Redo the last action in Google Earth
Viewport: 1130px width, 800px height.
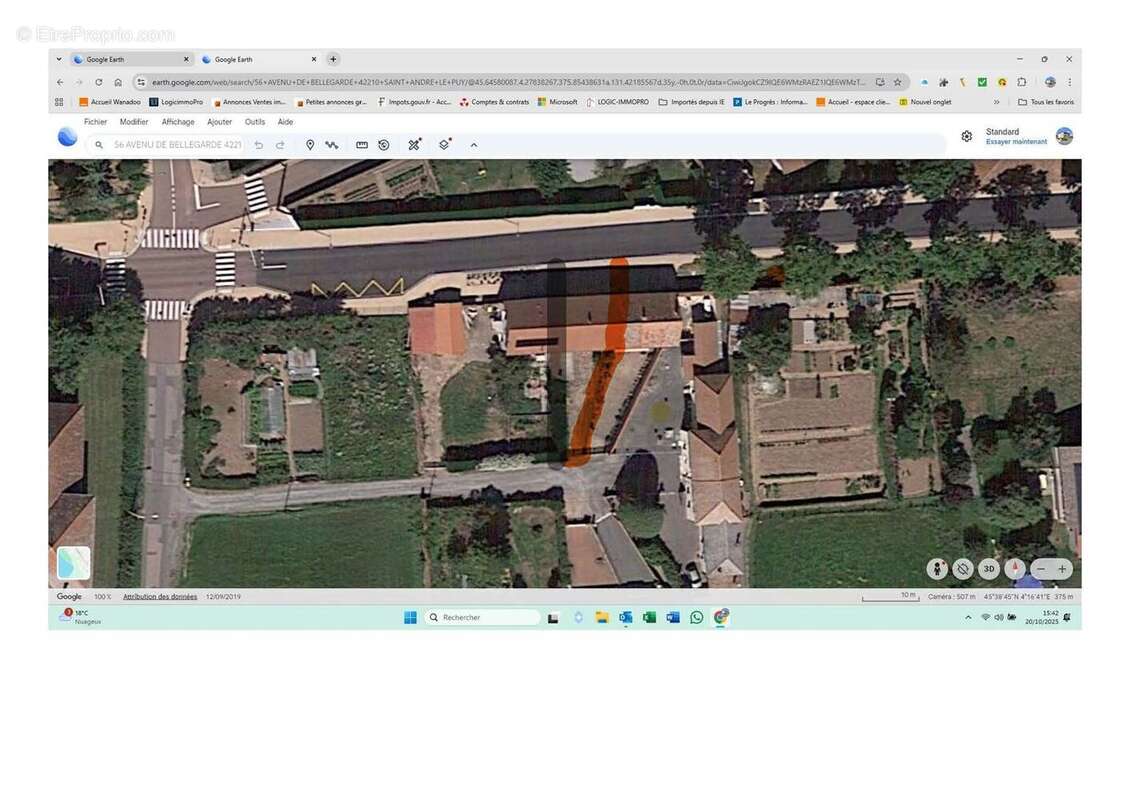(x=280, y=145)
